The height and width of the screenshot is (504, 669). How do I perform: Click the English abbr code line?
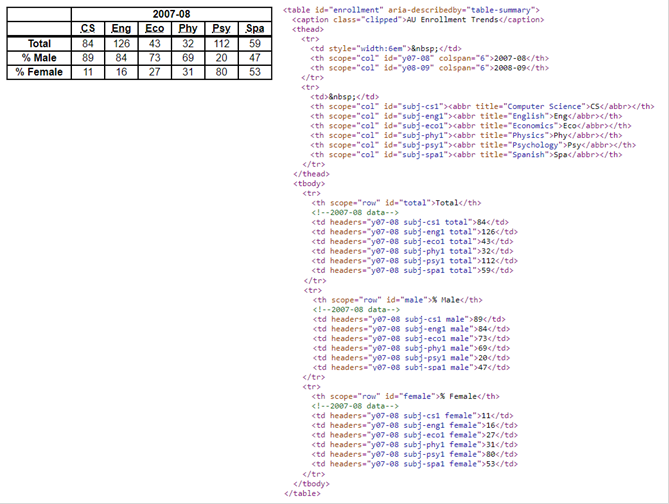point(466,116)
